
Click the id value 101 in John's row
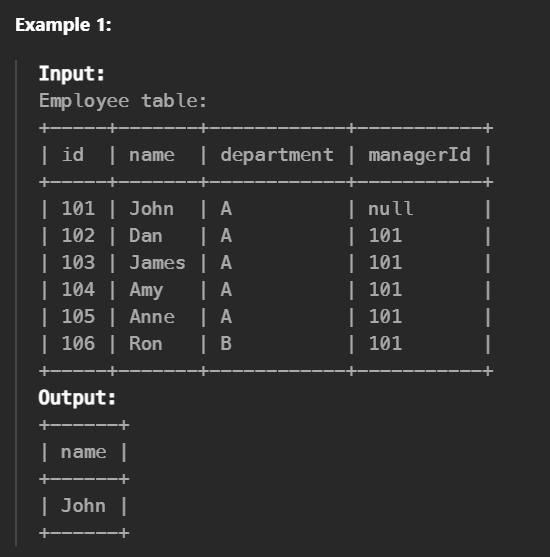[x=78, y=209]
